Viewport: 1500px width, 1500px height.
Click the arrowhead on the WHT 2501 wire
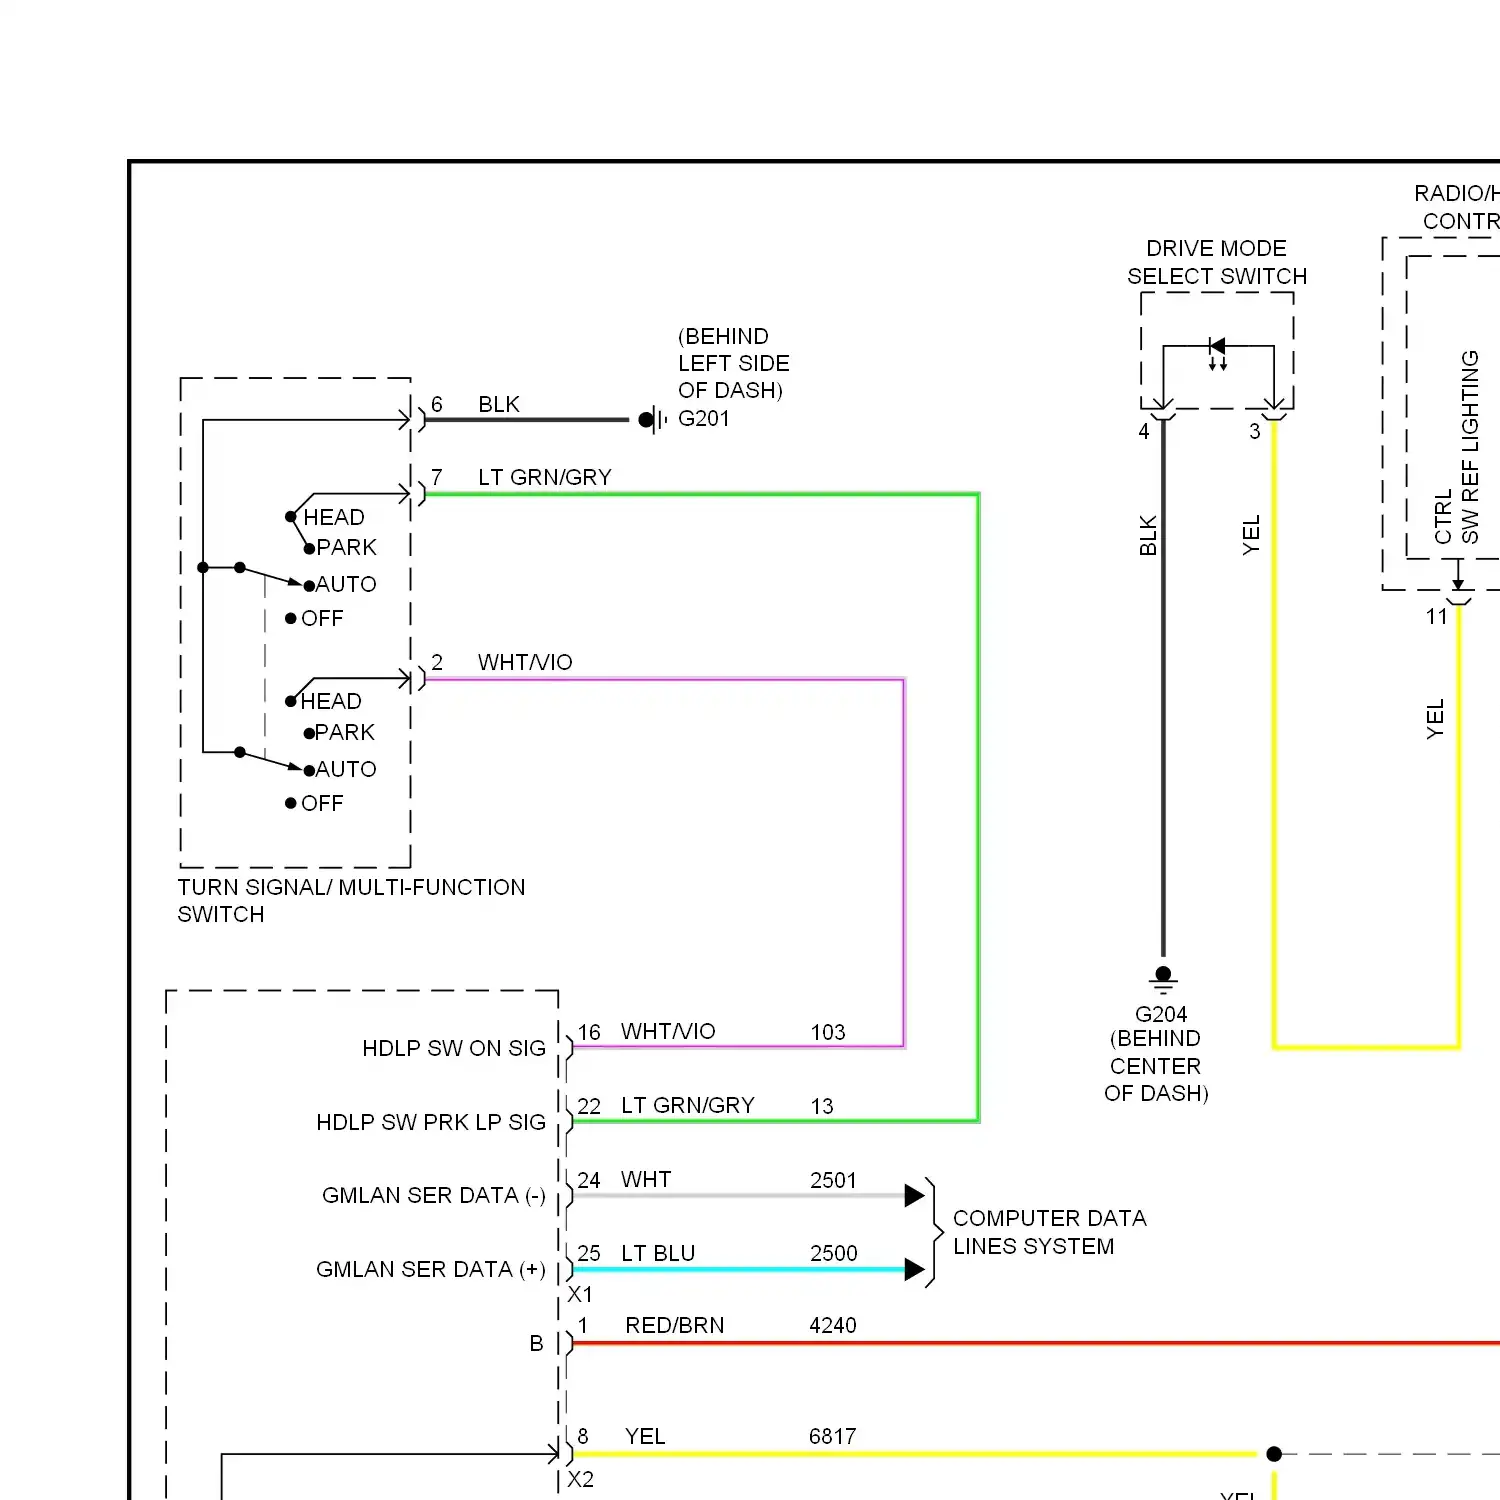[x=914, y=1196]
